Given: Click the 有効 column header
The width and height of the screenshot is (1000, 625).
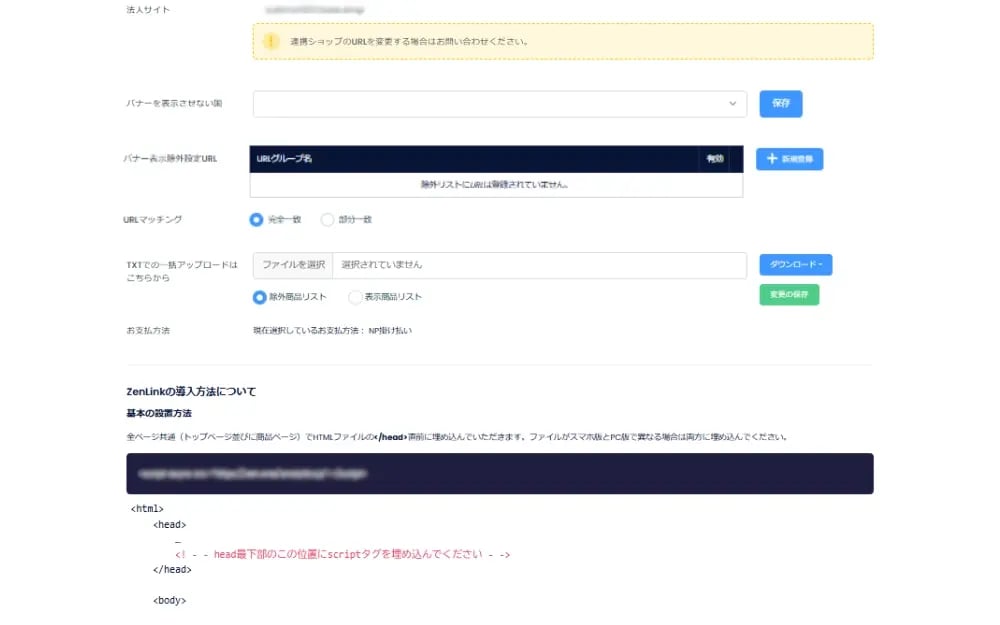Looking at the screenshot, I should coord(714,159).
